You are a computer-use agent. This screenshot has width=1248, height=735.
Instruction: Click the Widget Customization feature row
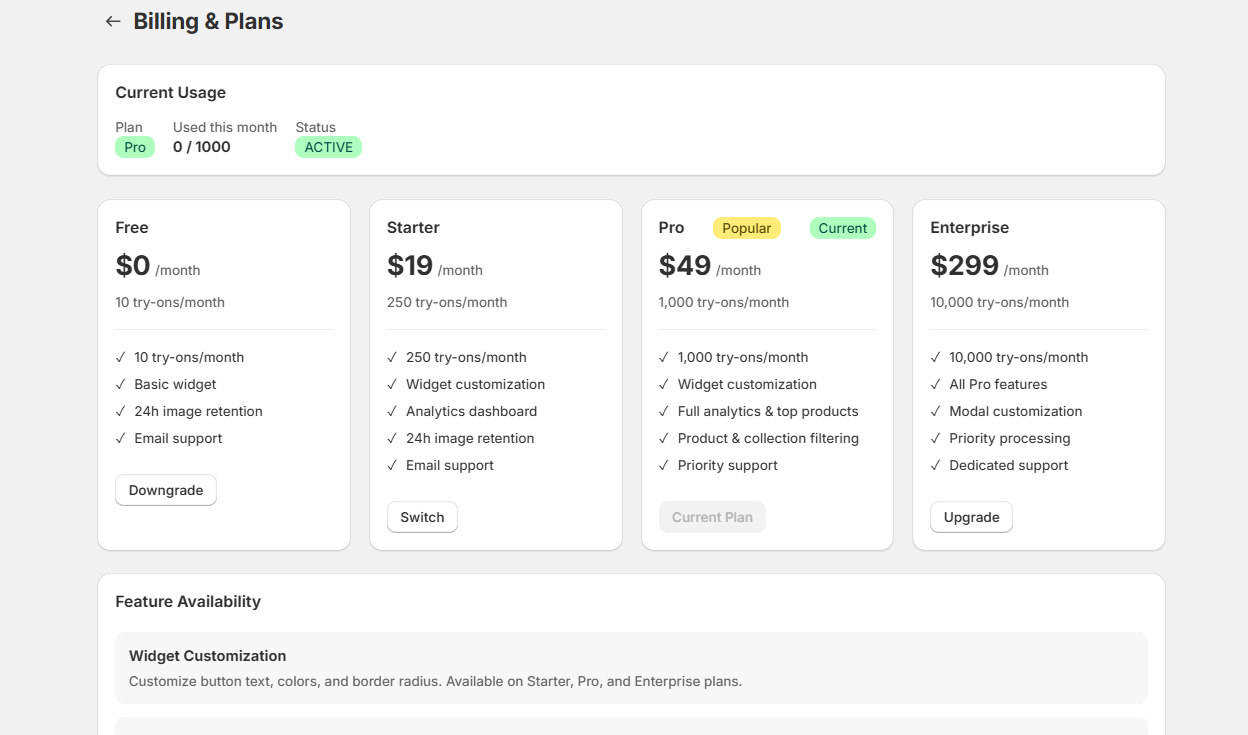pos(630,668)
